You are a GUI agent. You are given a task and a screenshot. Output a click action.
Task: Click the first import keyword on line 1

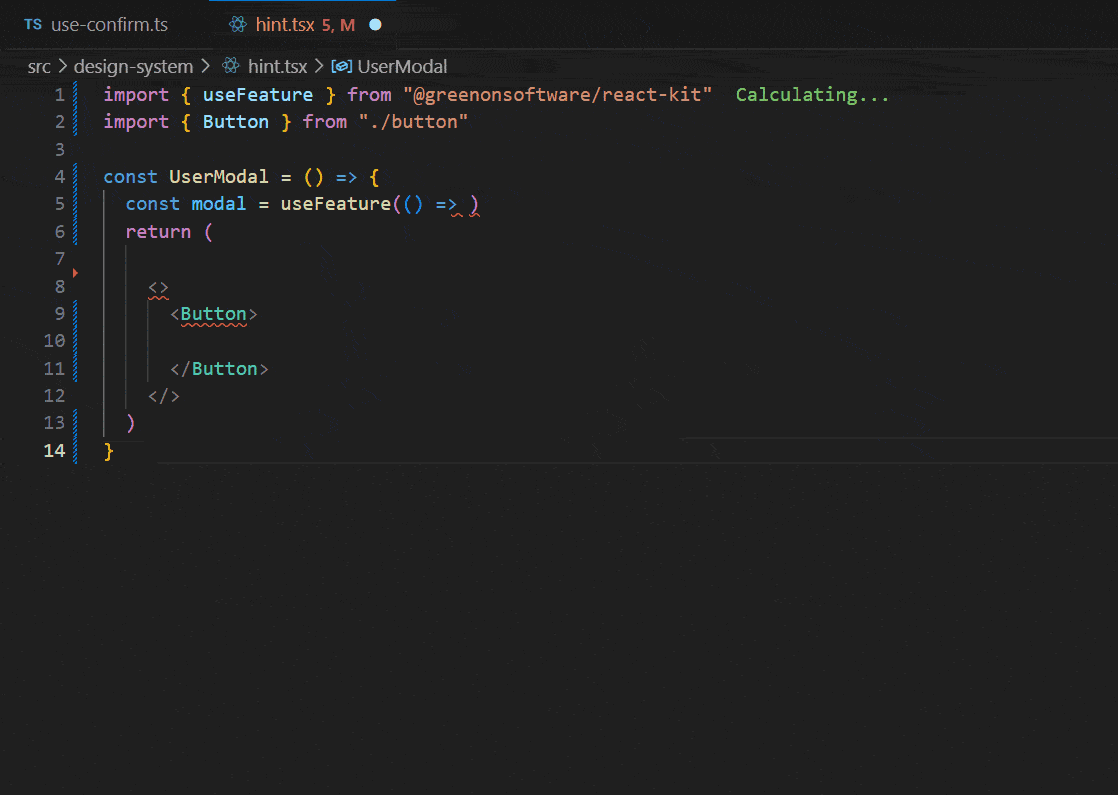click(136, 95)
